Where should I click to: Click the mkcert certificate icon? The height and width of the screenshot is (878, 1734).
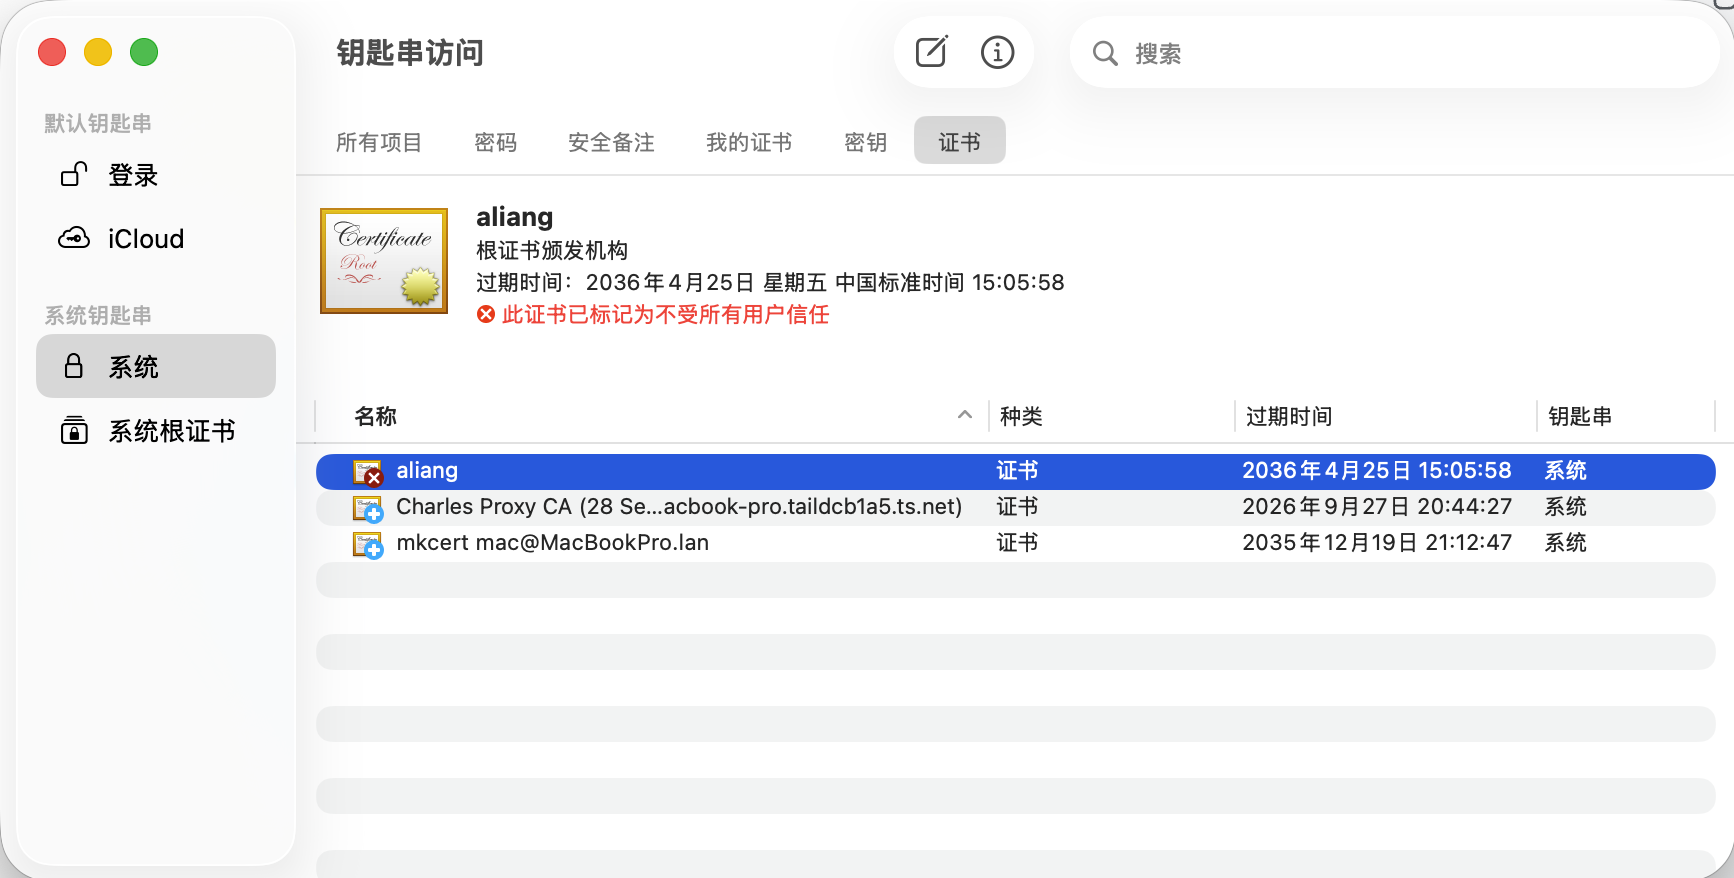(368, 544)
